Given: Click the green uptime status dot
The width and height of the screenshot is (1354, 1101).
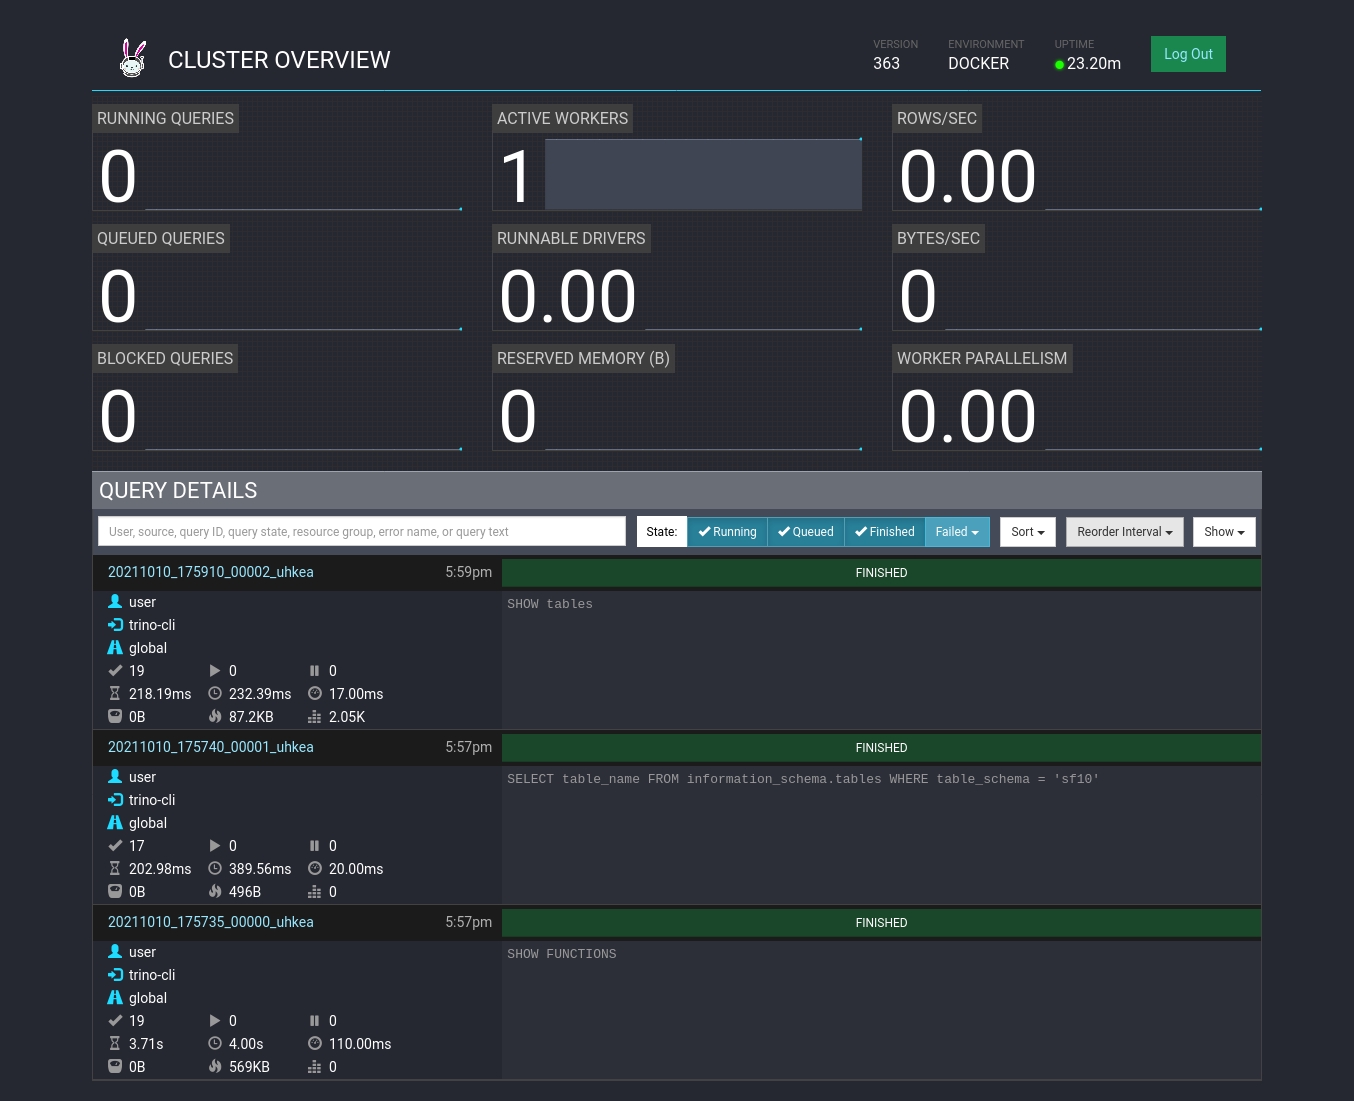Looking at the screenshot, I should coord(1059,65).
